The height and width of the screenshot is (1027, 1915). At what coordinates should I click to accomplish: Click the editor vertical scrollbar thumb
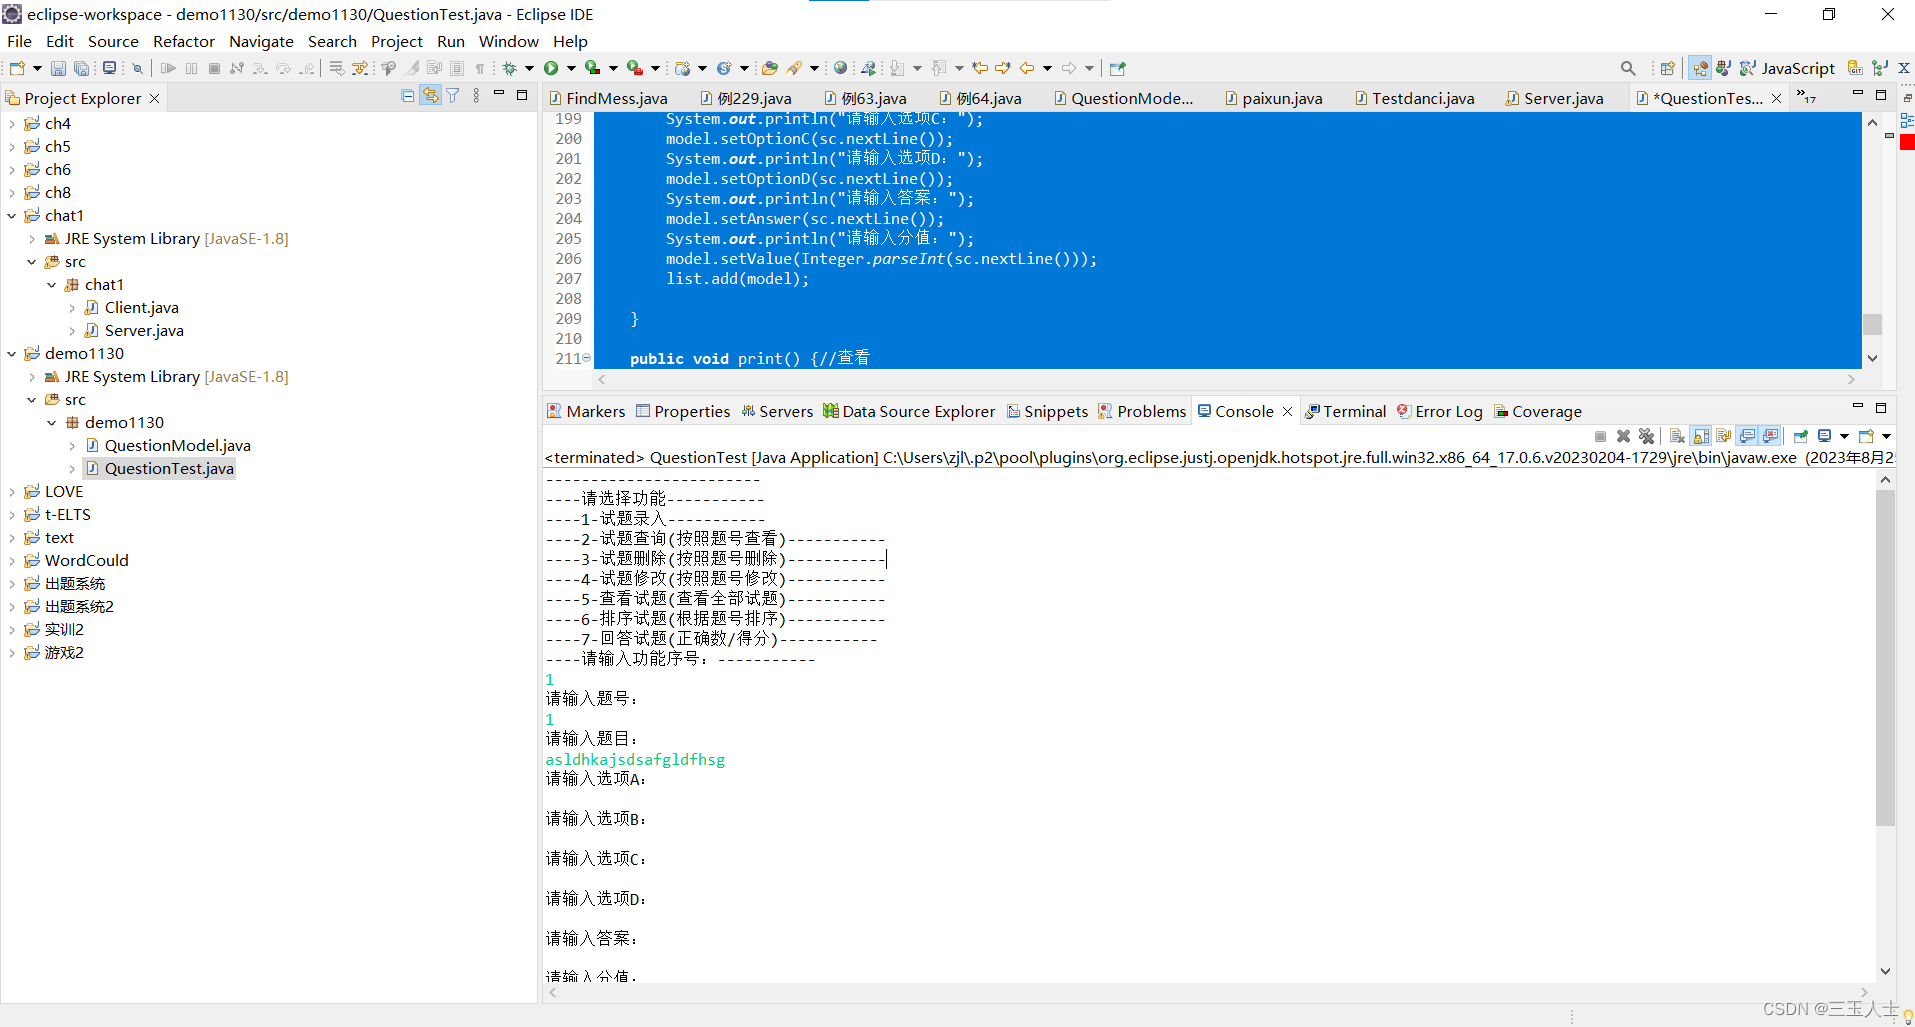pyautogui.click(x=1872, y=324)
